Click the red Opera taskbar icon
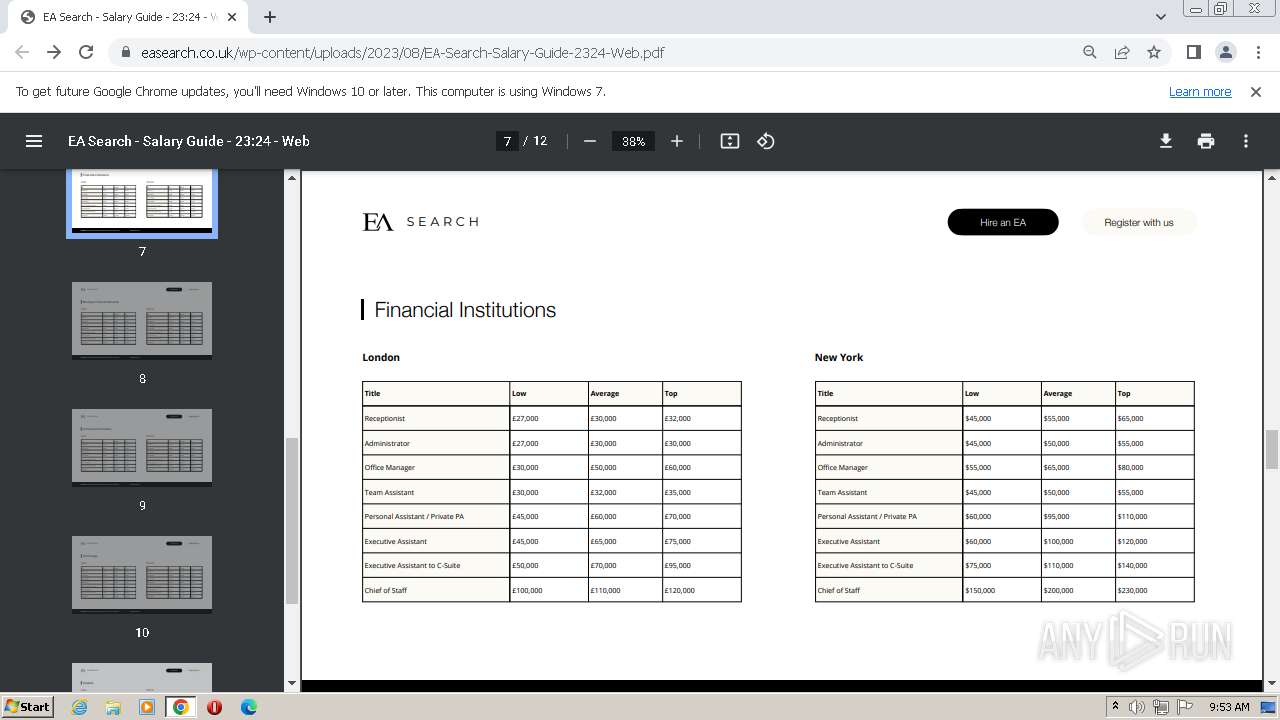The width and height of the screenshot is (1280, 720). tap(214, 707)
